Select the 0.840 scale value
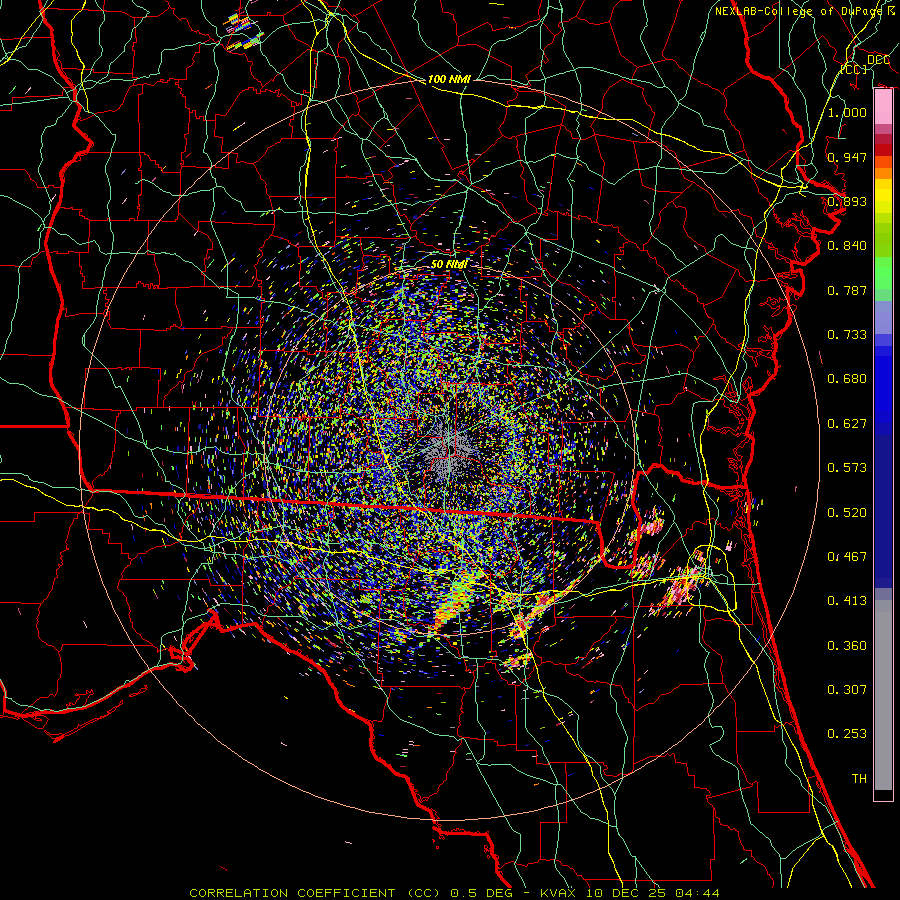This screenshot has width=900, height=900. point(847,246)
